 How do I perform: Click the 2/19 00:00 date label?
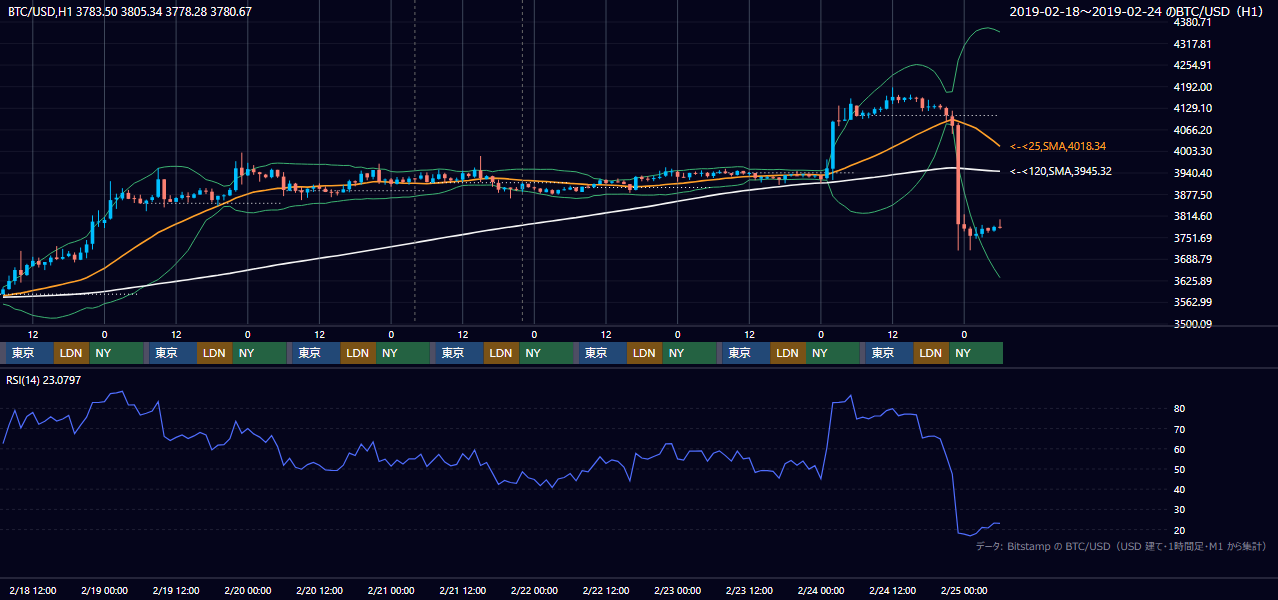pos(105,590)
